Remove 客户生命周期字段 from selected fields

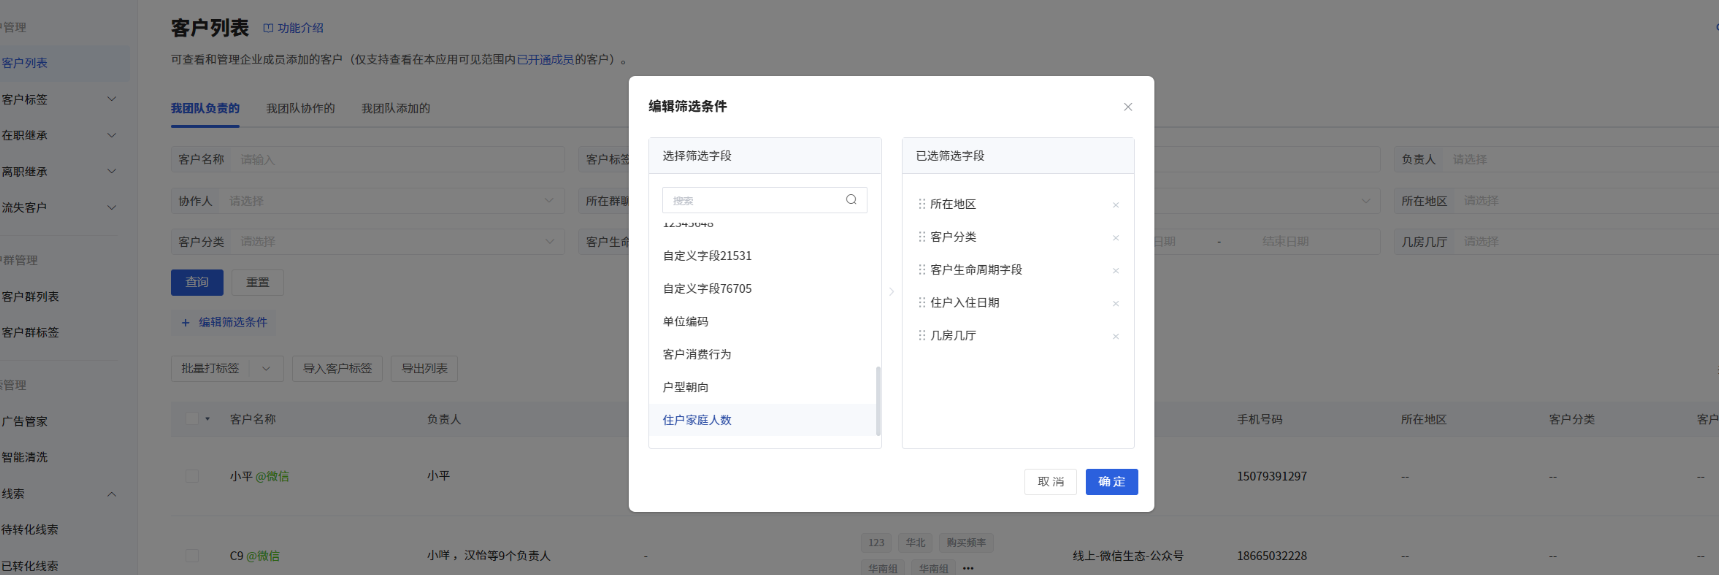click(x=1116, y=271)
